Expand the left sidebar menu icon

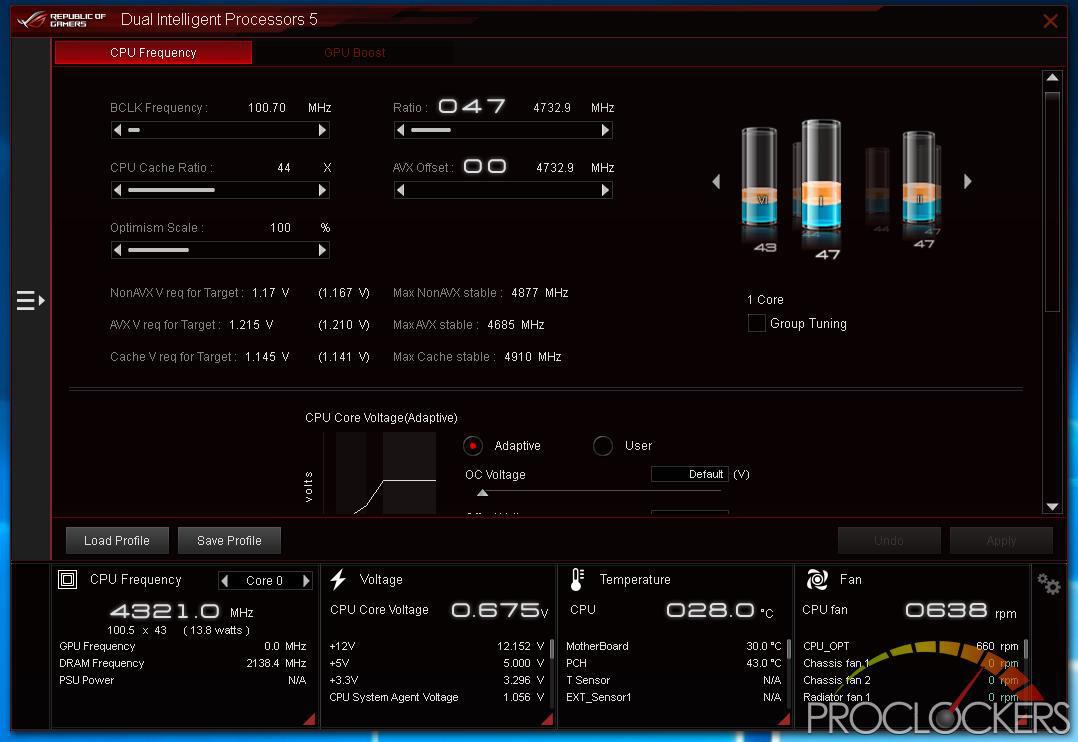coord(30,301)
